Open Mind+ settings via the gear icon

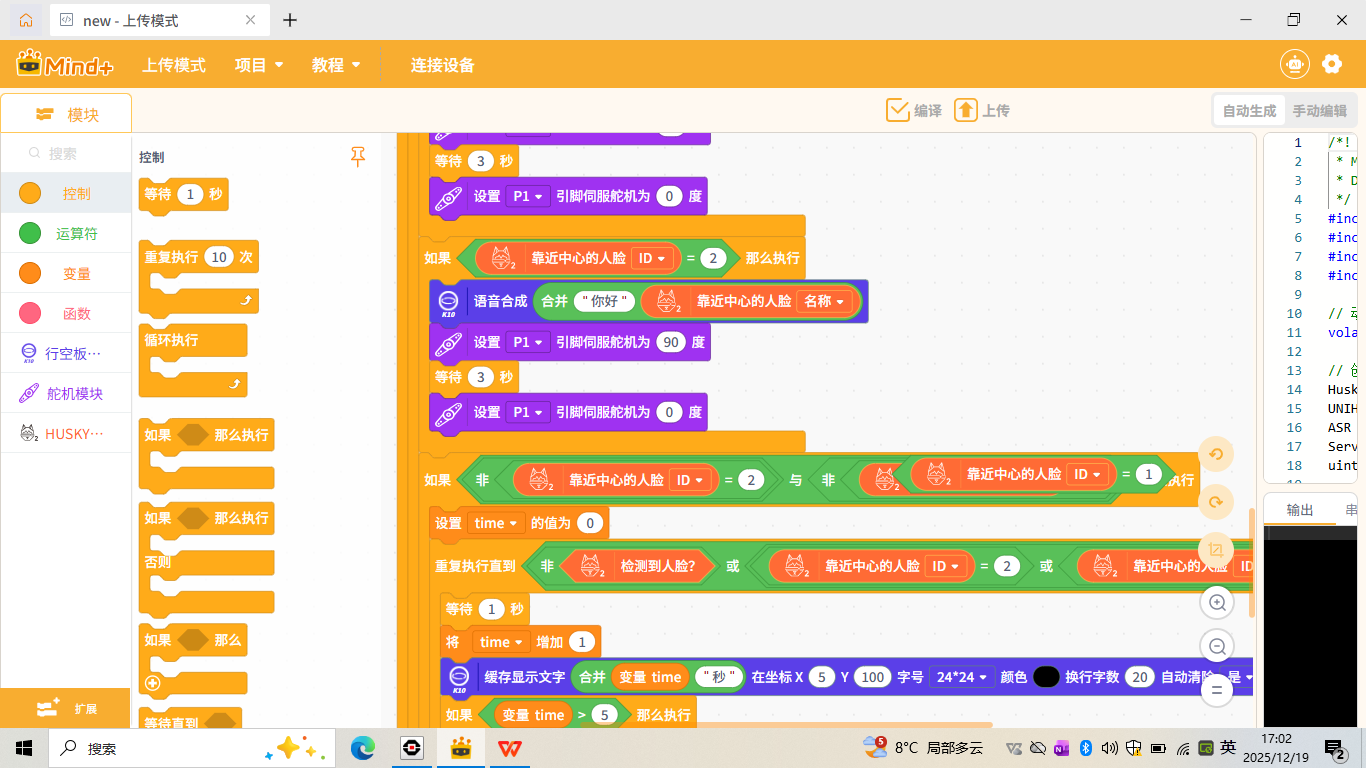[1332, 63]
